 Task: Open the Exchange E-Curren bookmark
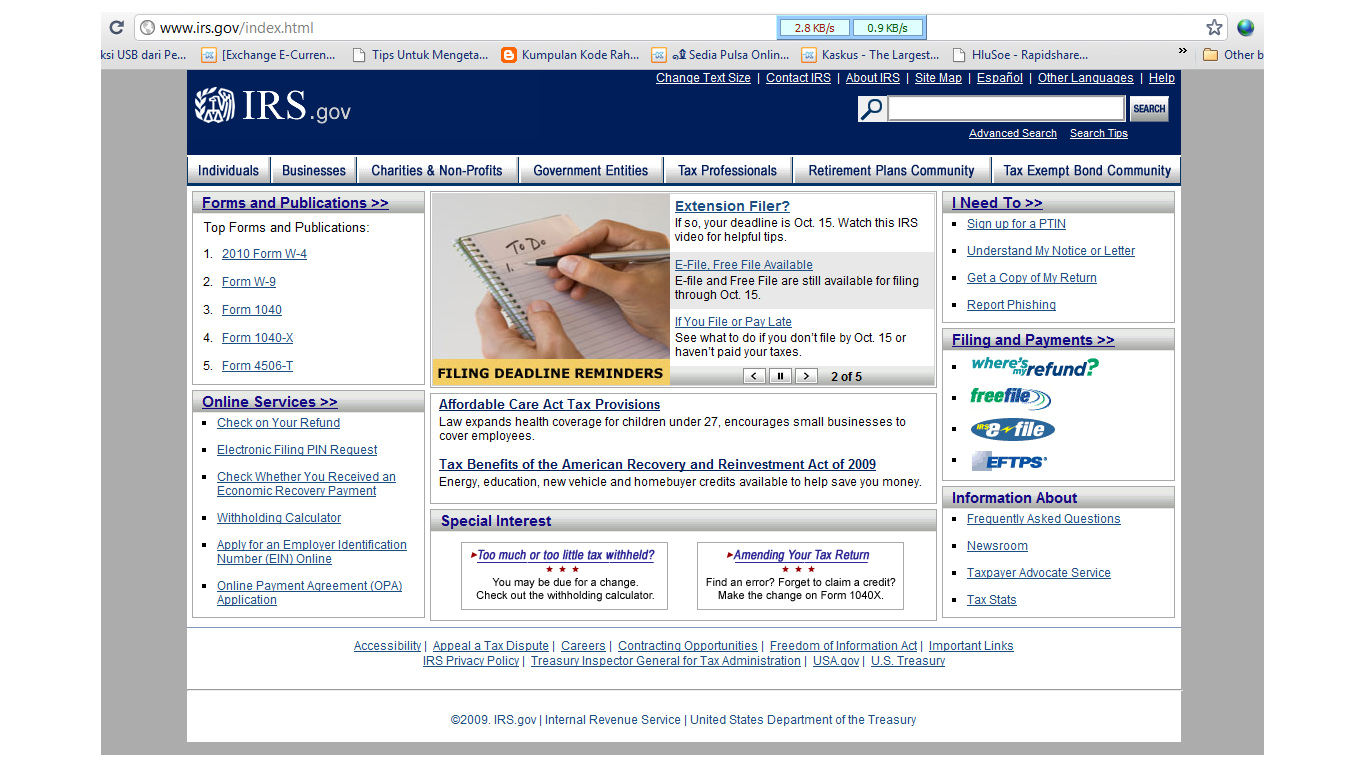pos(268,55)
